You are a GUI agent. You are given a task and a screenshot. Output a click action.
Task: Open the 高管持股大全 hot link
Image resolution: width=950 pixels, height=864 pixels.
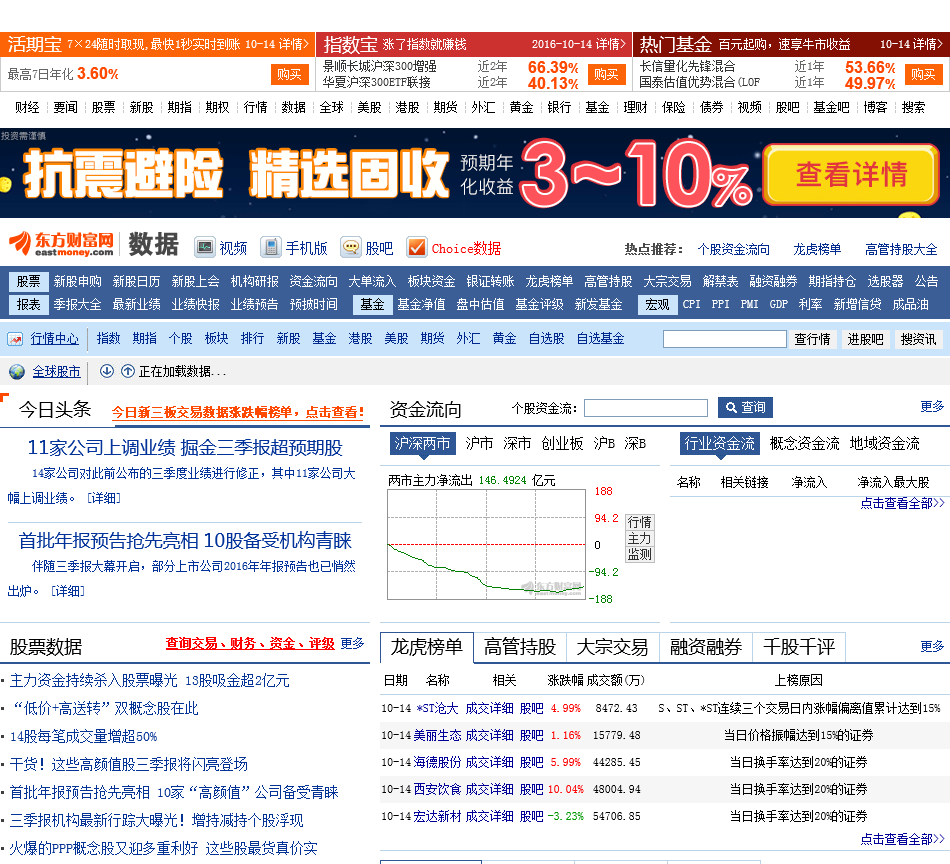point(901,249)
